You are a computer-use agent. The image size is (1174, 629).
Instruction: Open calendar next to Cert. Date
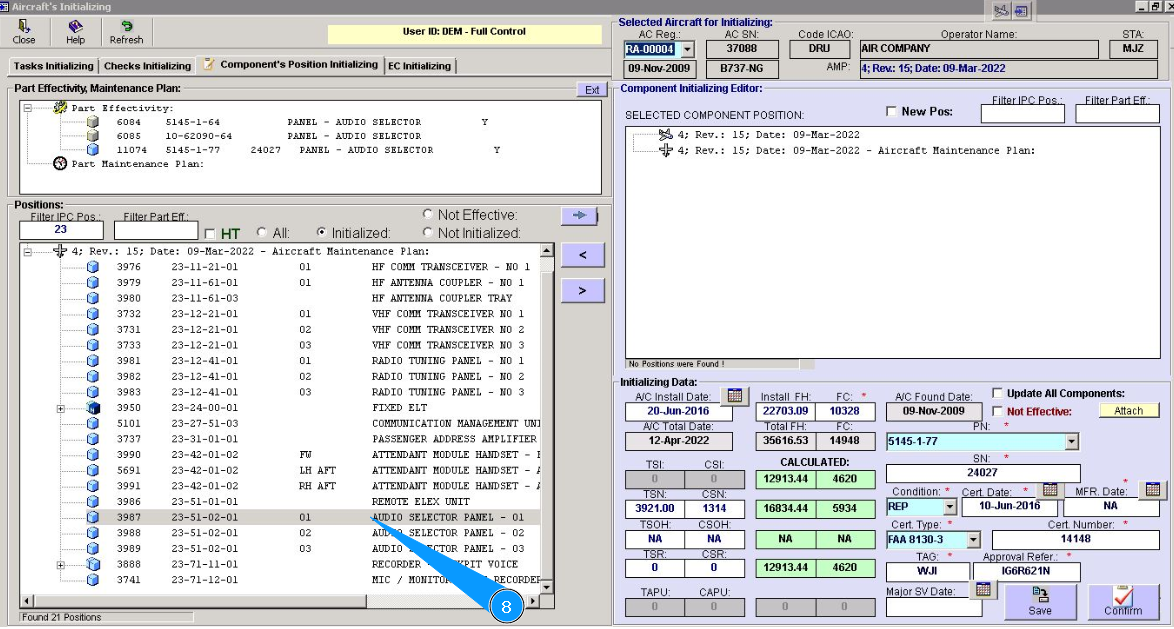click(x=1049, y=489)
